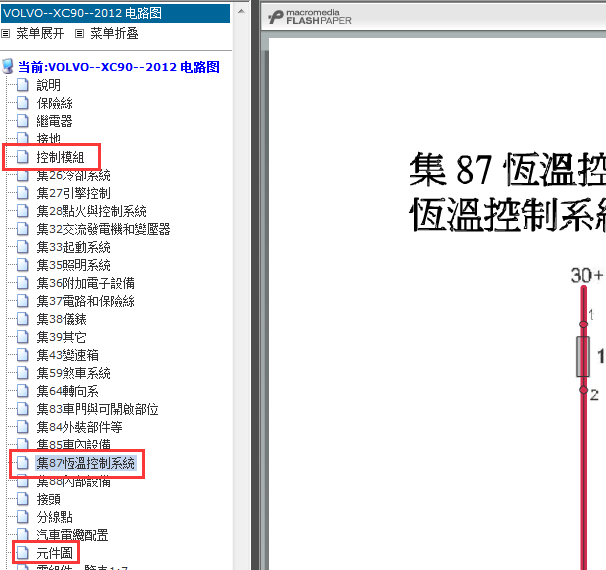The height and width of the screenshot is (570, 606).
Task: Open the 汽車電纜配置 tree item
Action: coord(72,535)
